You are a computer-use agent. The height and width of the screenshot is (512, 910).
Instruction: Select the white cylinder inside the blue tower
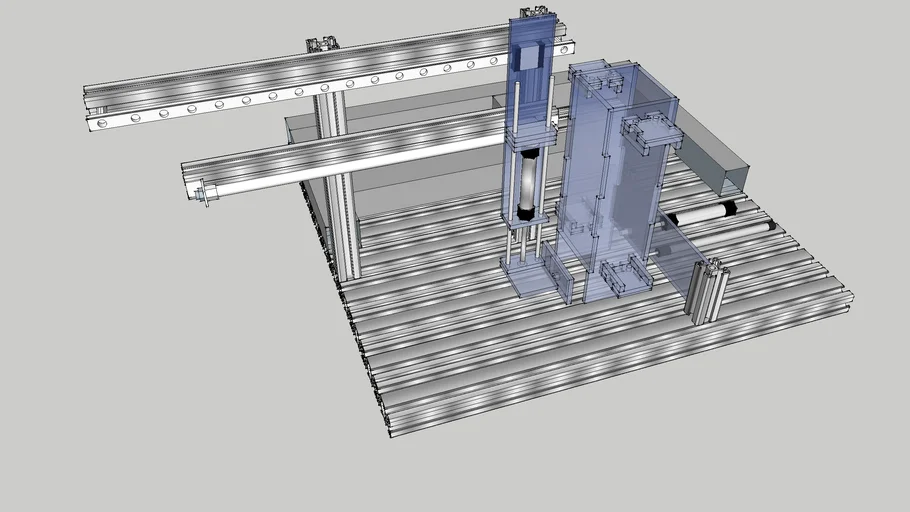[x=527, y=183]
